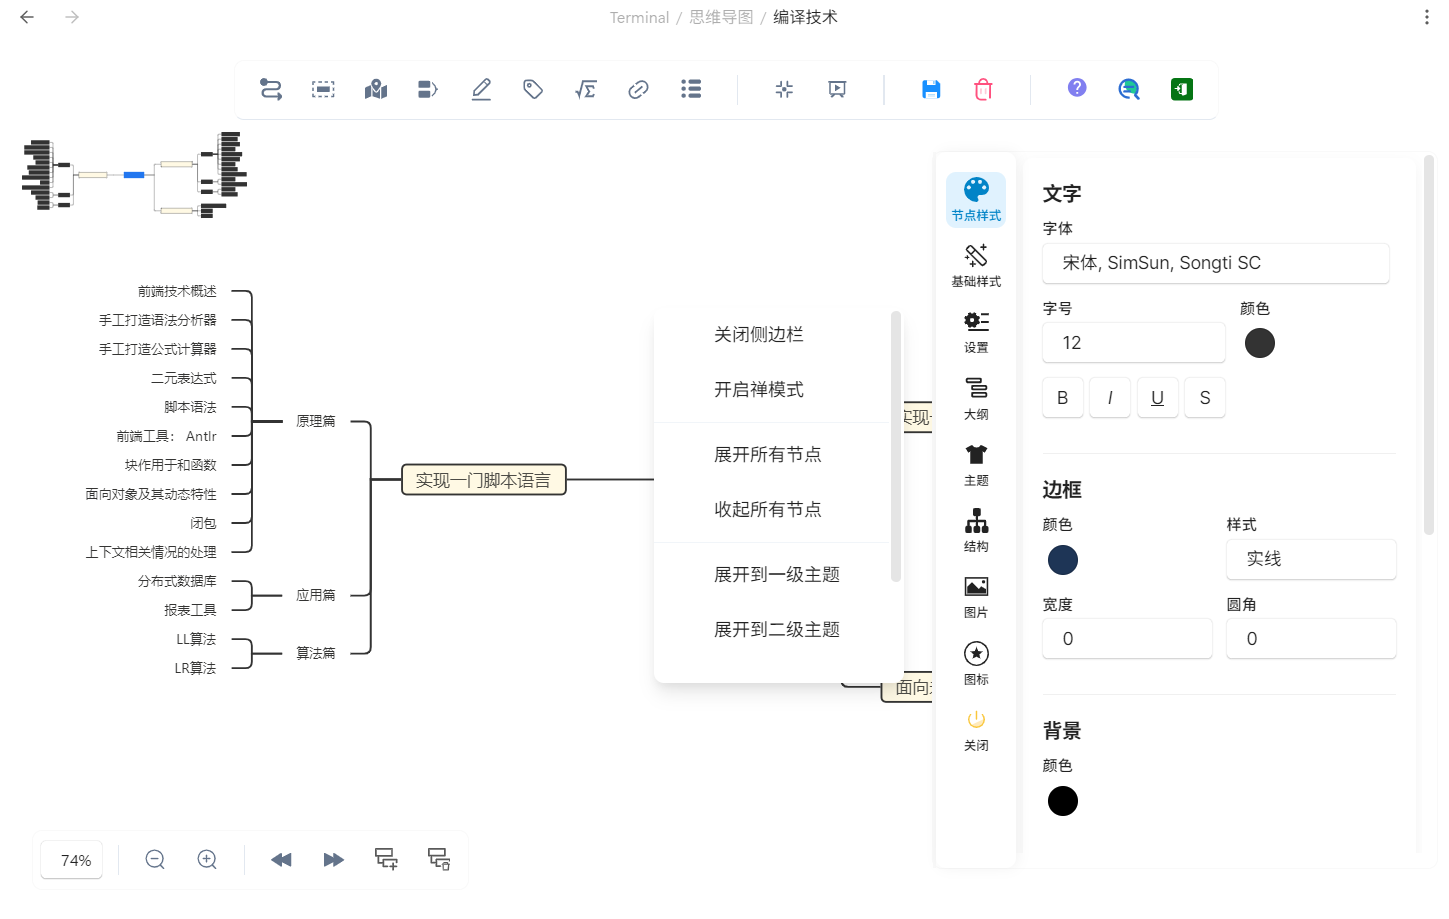Click the blue save icon in toolbar
Image resolution: width=1449 pixels, height=919 pixels.
click(931, 90)
